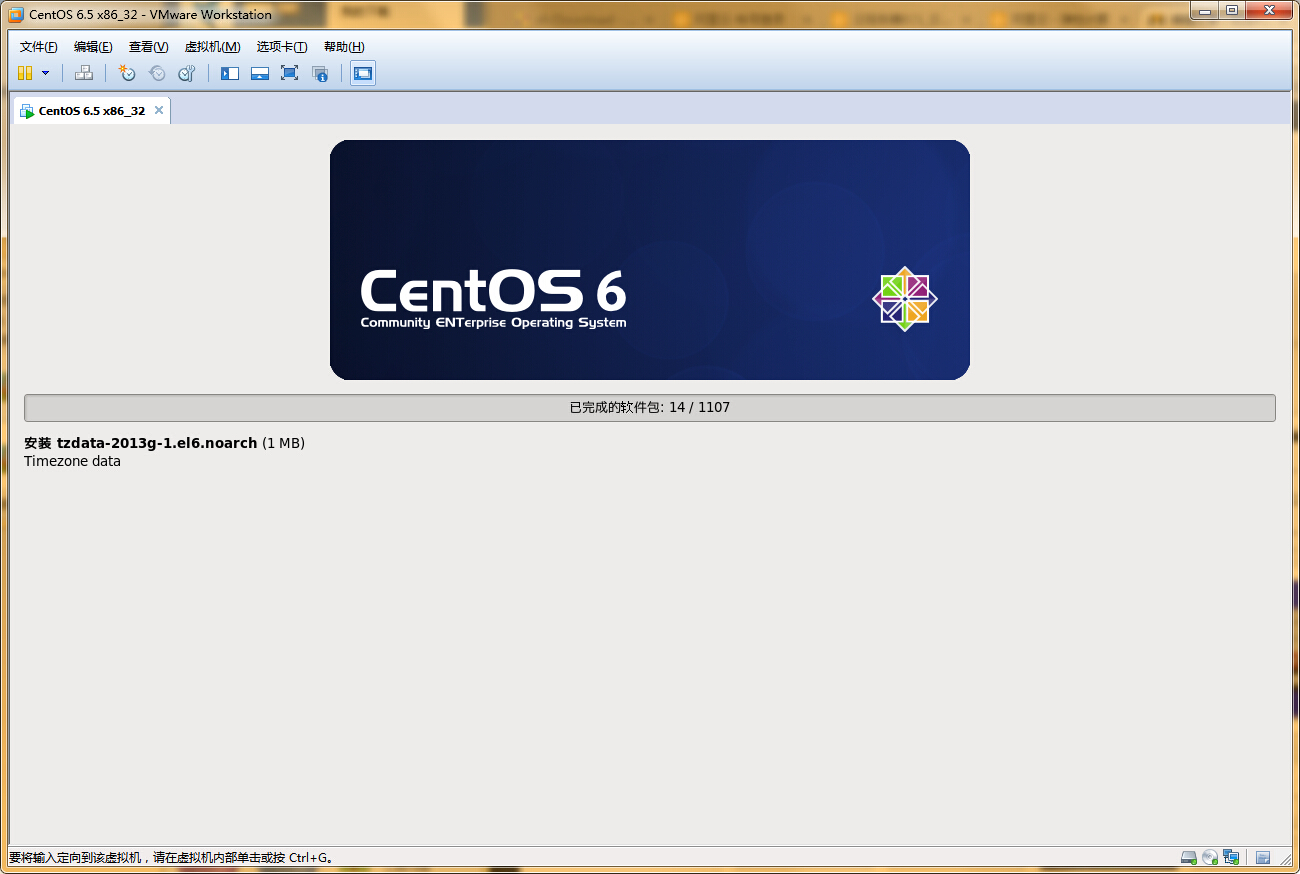Click the send Ctrl+Alt+Del icon
Image resolution: width=1300 pixels, height=874 pixels.
[84, 73]
